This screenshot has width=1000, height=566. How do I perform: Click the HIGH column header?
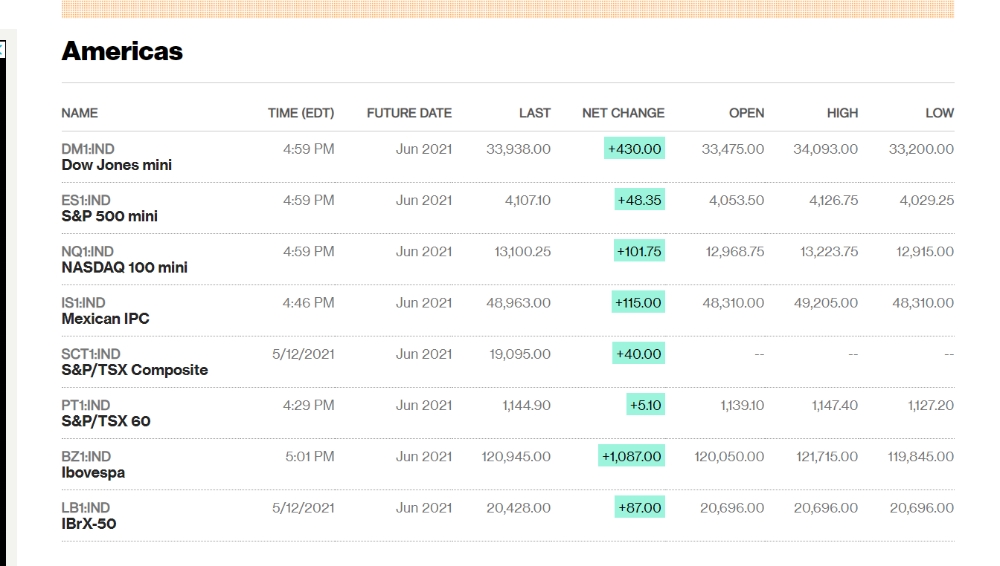842,113
